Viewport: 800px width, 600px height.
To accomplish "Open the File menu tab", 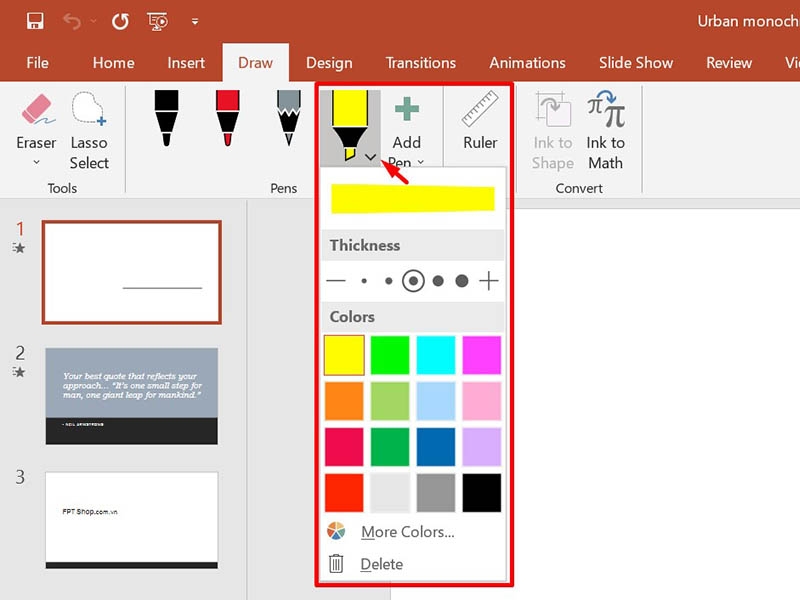I will pos(38,63).
